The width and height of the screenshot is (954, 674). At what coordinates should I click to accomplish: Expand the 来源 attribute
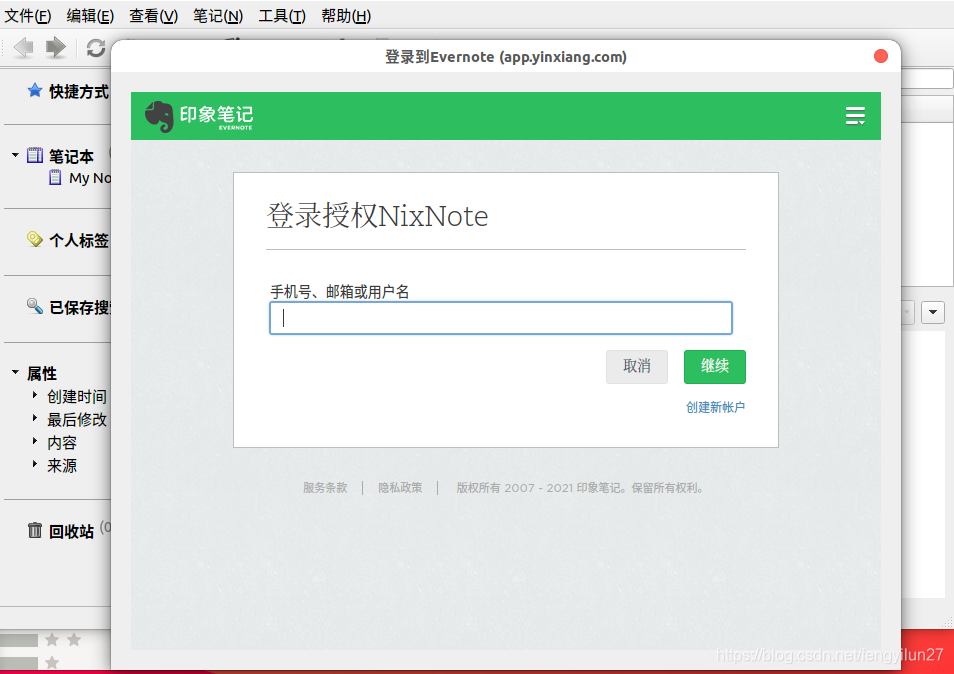[34, 465]
